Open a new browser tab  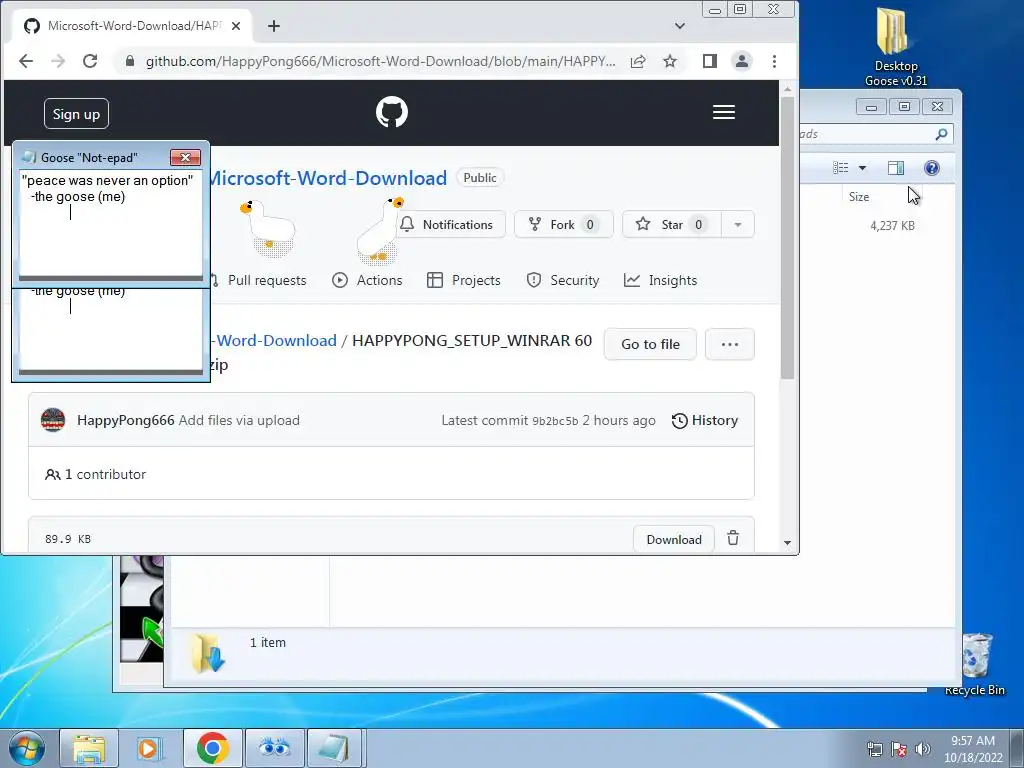[274, 26]
